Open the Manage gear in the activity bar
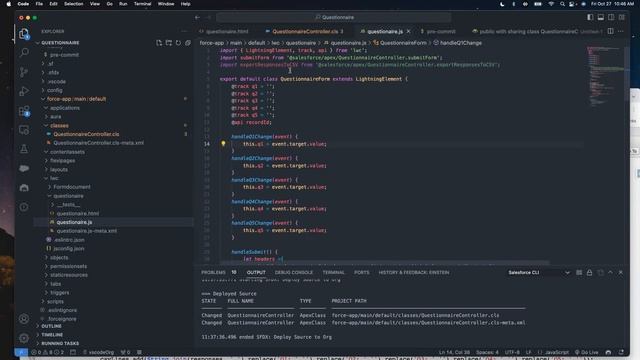This screenshot has height=360, width=640. point(24,338)
